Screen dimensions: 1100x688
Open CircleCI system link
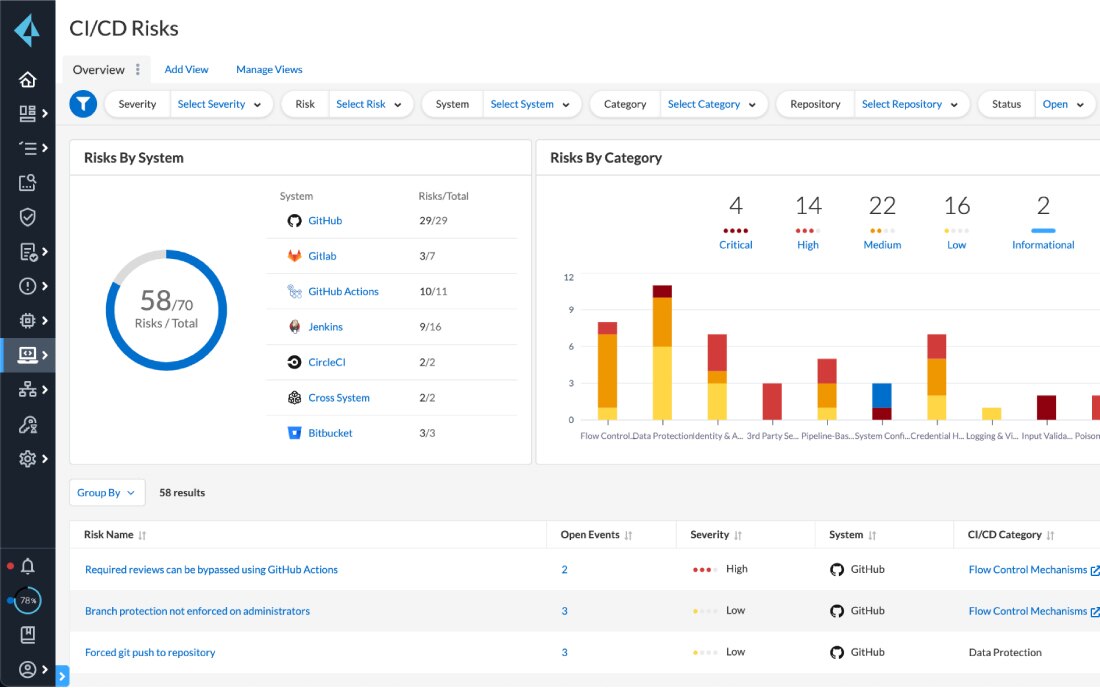click(x=327, y=362)
